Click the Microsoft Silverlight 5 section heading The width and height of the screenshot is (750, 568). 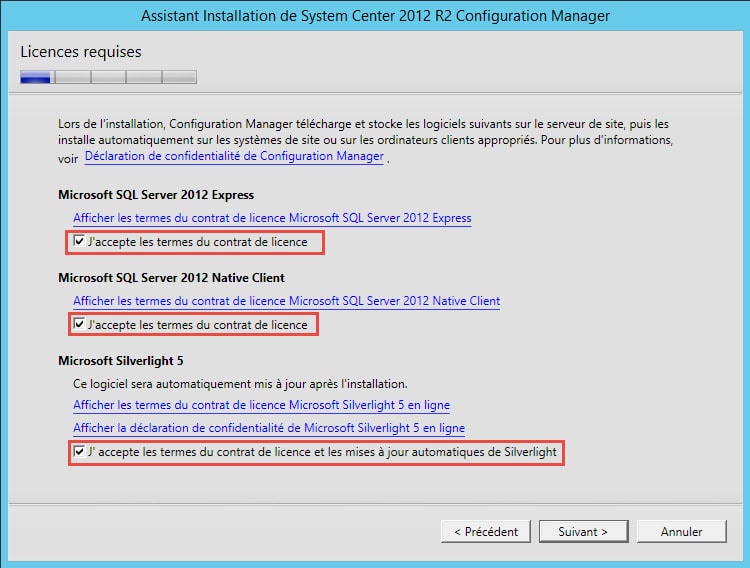(x=122, y=361)
